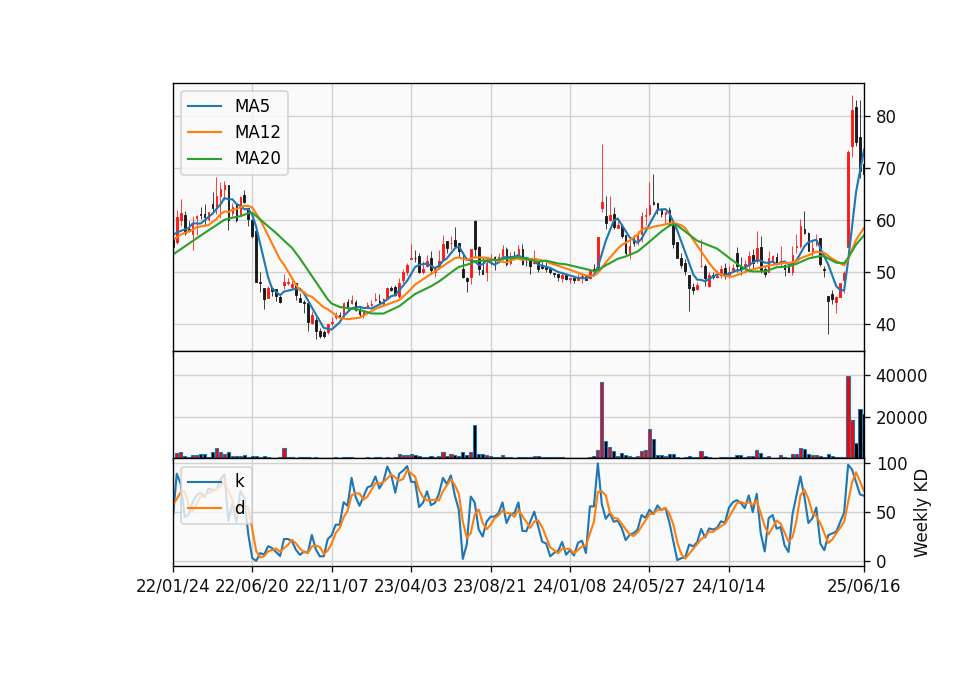Click the green MA20 legend line sample
The width and height of the screenshot is (960, 690).
[x=204, y=158]
